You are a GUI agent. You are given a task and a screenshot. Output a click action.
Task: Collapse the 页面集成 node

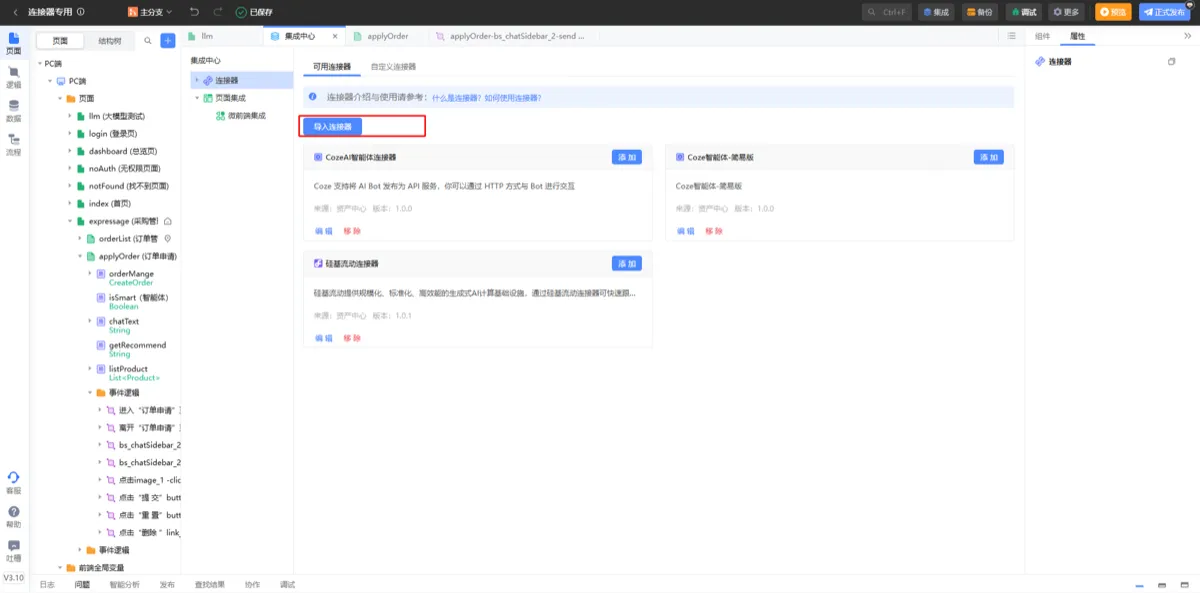click(x=197, y=98)
